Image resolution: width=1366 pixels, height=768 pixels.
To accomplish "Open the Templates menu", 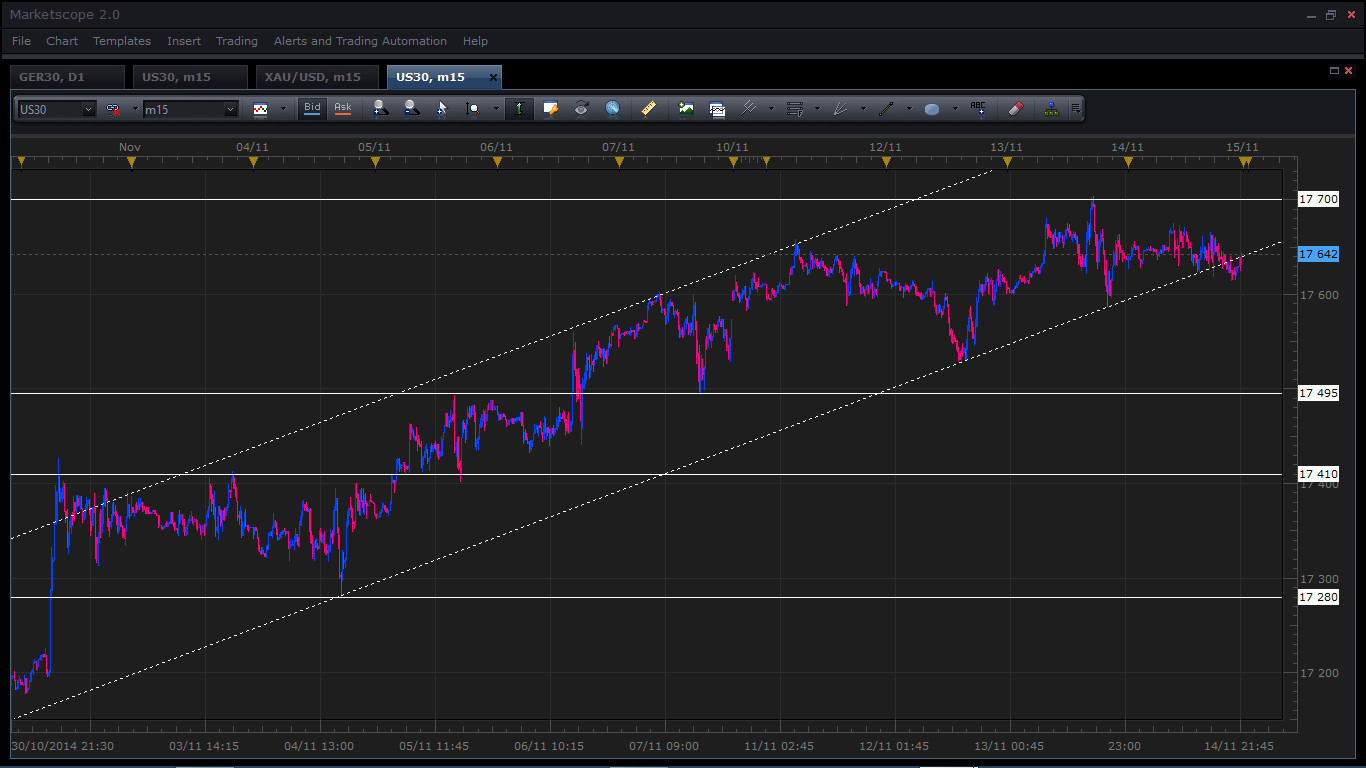I will 122,41.
